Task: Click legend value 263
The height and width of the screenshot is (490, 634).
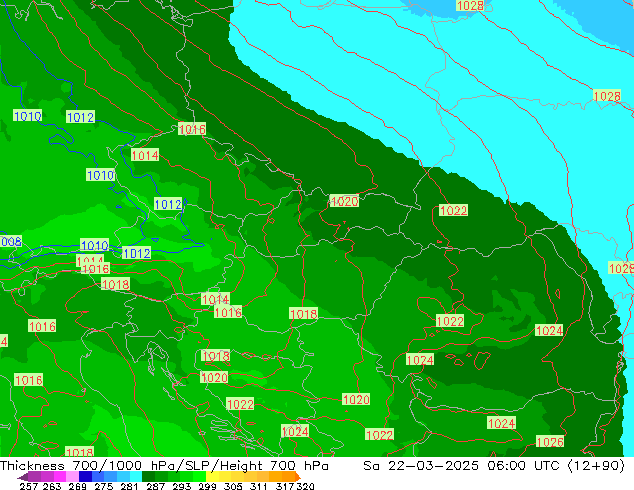Action: point(51,486)
